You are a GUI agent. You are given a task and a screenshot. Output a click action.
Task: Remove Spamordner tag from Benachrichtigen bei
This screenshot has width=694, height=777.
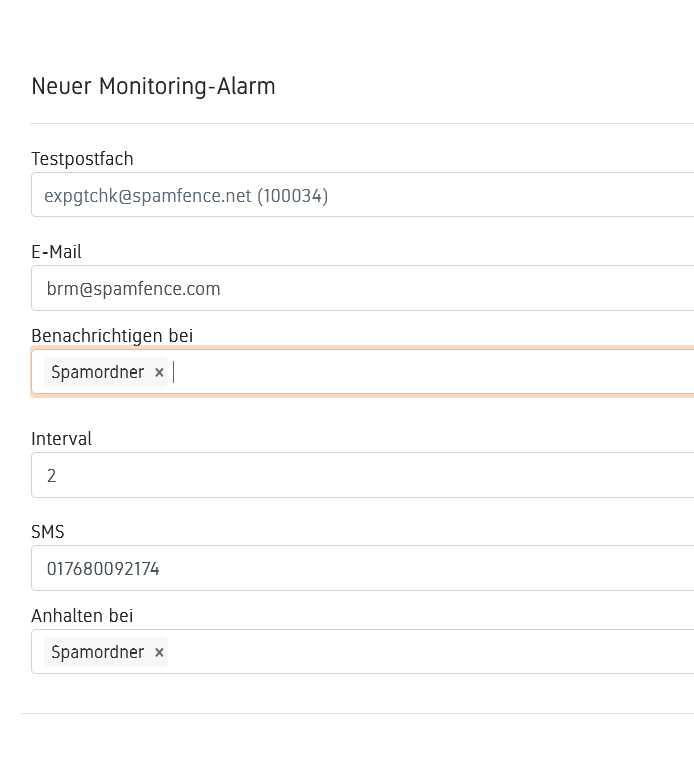click(159, 372)
